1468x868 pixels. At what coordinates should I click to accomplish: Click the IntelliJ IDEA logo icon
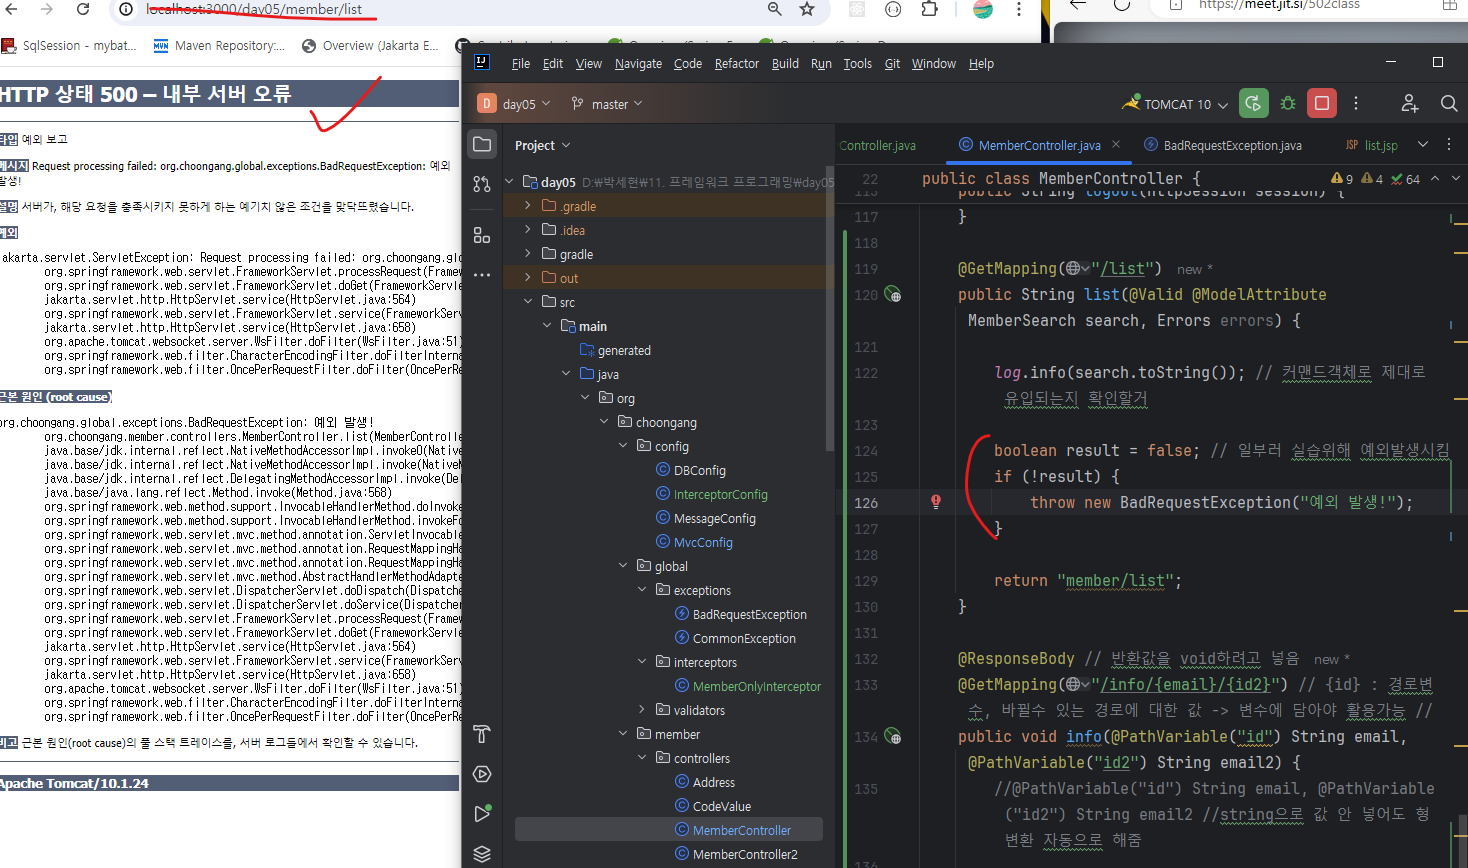tap(481, 62)
